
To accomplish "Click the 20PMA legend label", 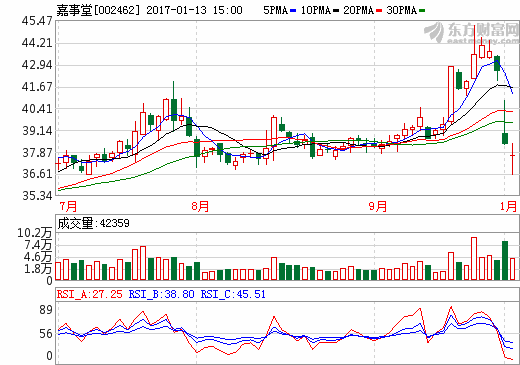I will tap(359, 10).
